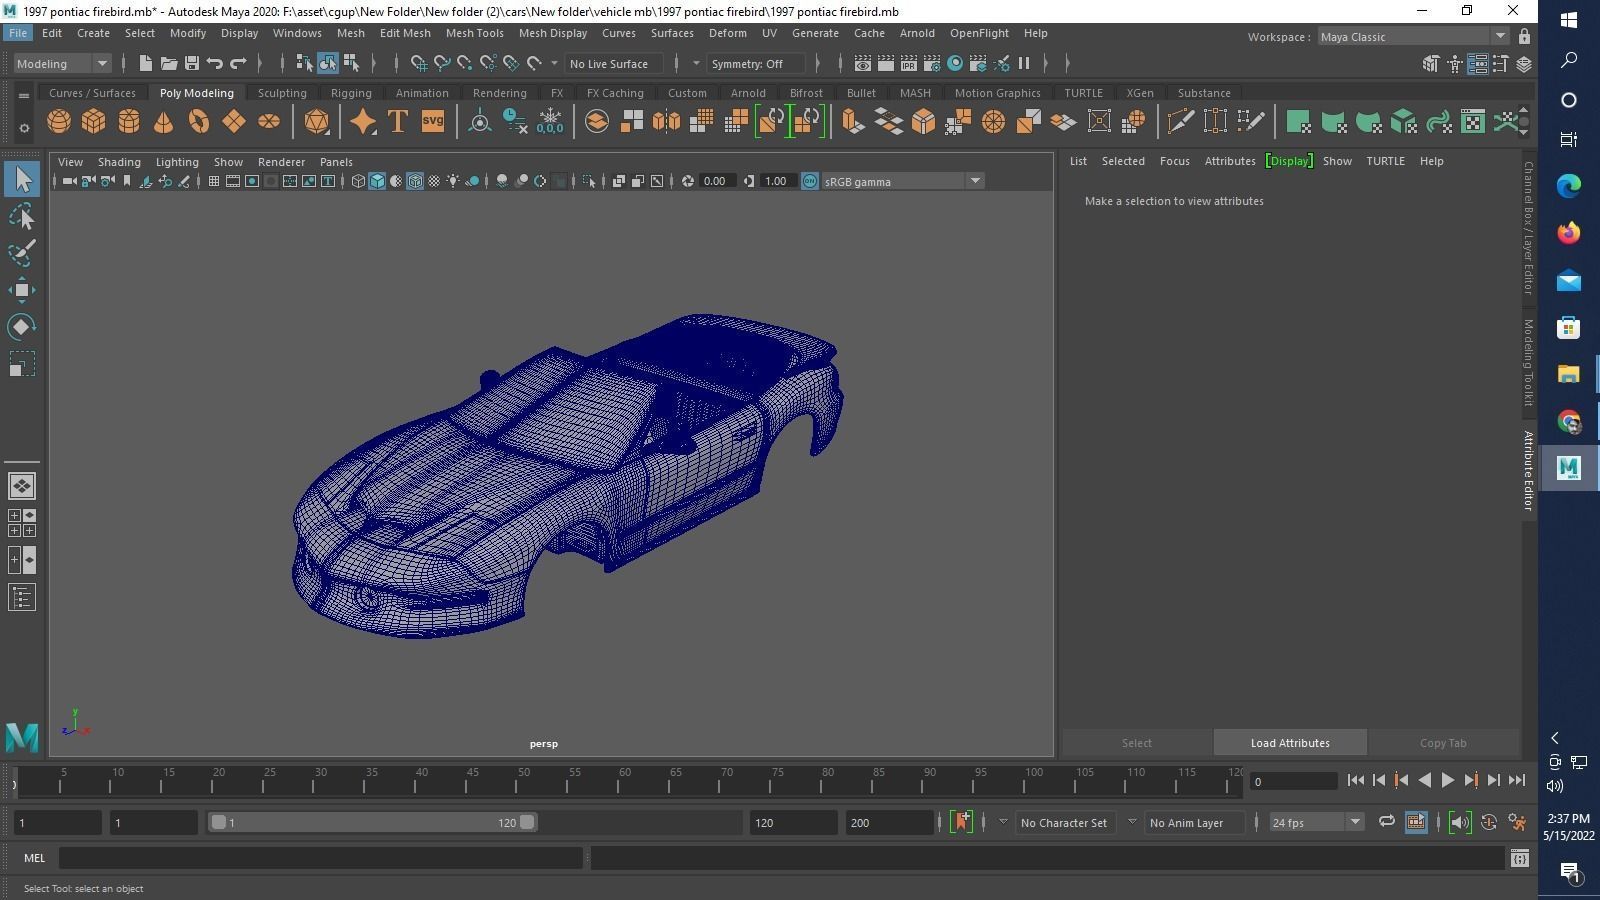This screenshot has height=900, width=1600.
Task: Create a polygon cone from the shelf
Action: (164, 122)
